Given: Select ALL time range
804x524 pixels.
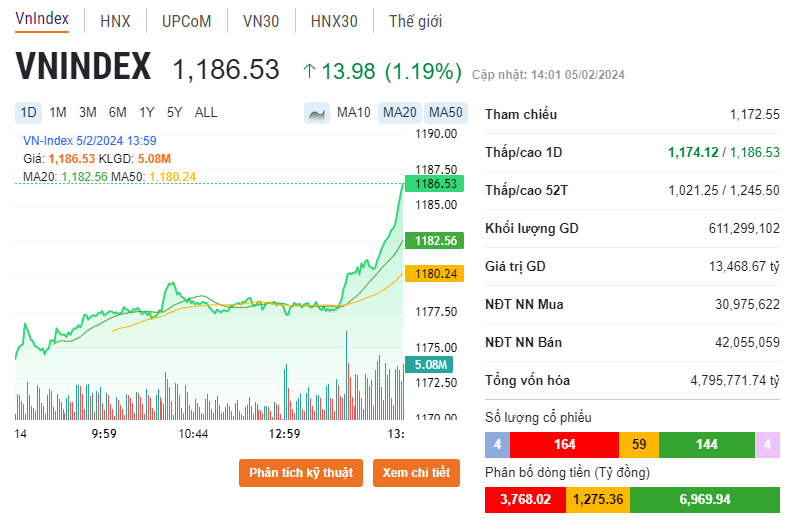Looking at the screenshot, I should 205,112.
